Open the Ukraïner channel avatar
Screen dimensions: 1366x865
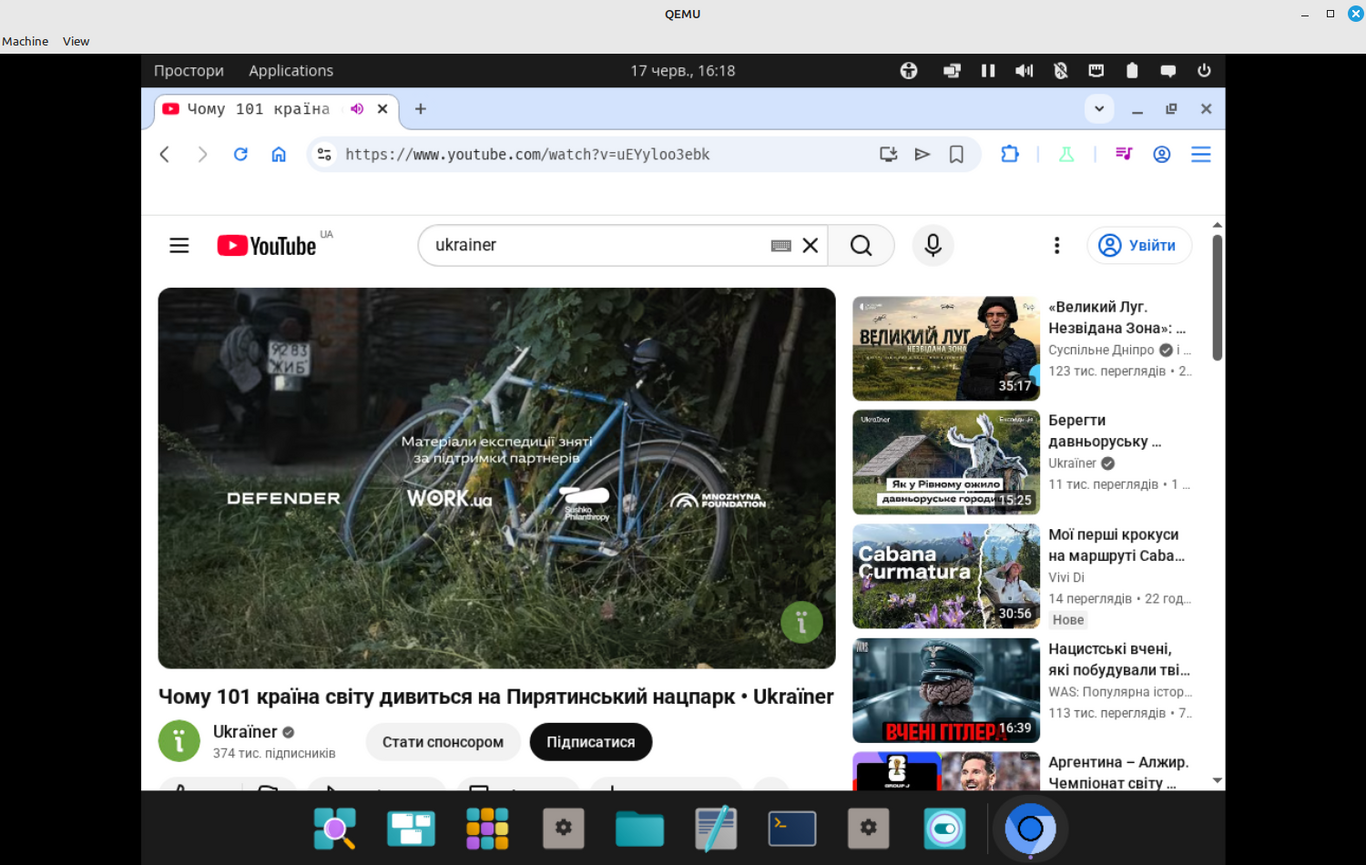pyautogui.click(x=179, y=741)
